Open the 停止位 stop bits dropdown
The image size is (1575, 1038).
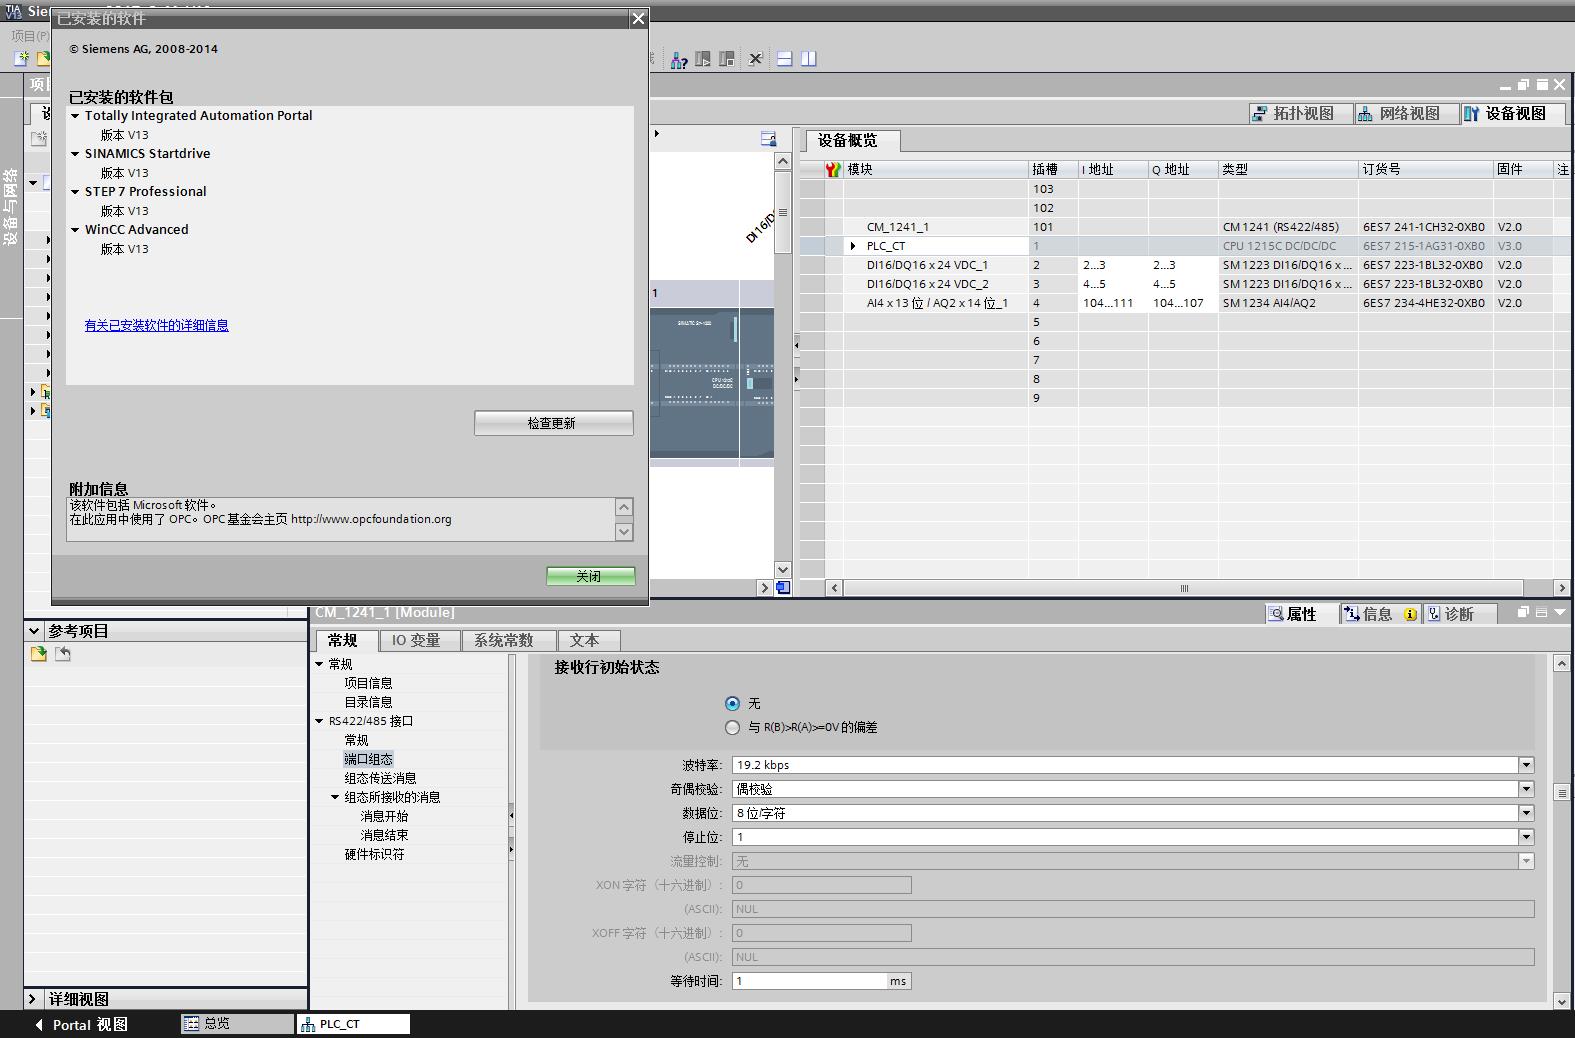(x=1526, y=837)
